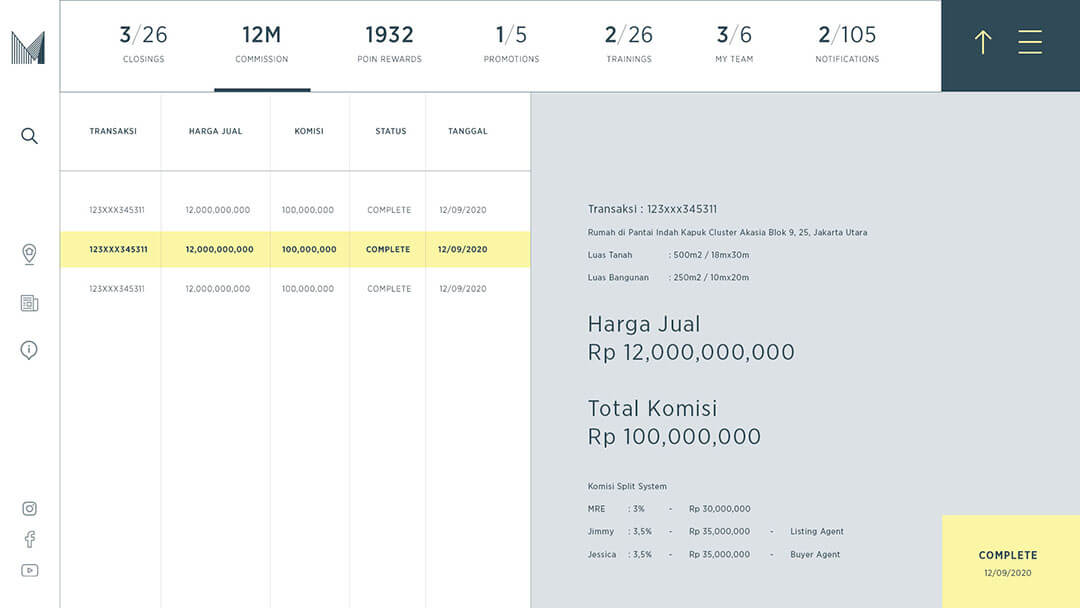The image size is (1080, 608).
Task: Click the M logo in the sidebar
Action: (28, 47)
